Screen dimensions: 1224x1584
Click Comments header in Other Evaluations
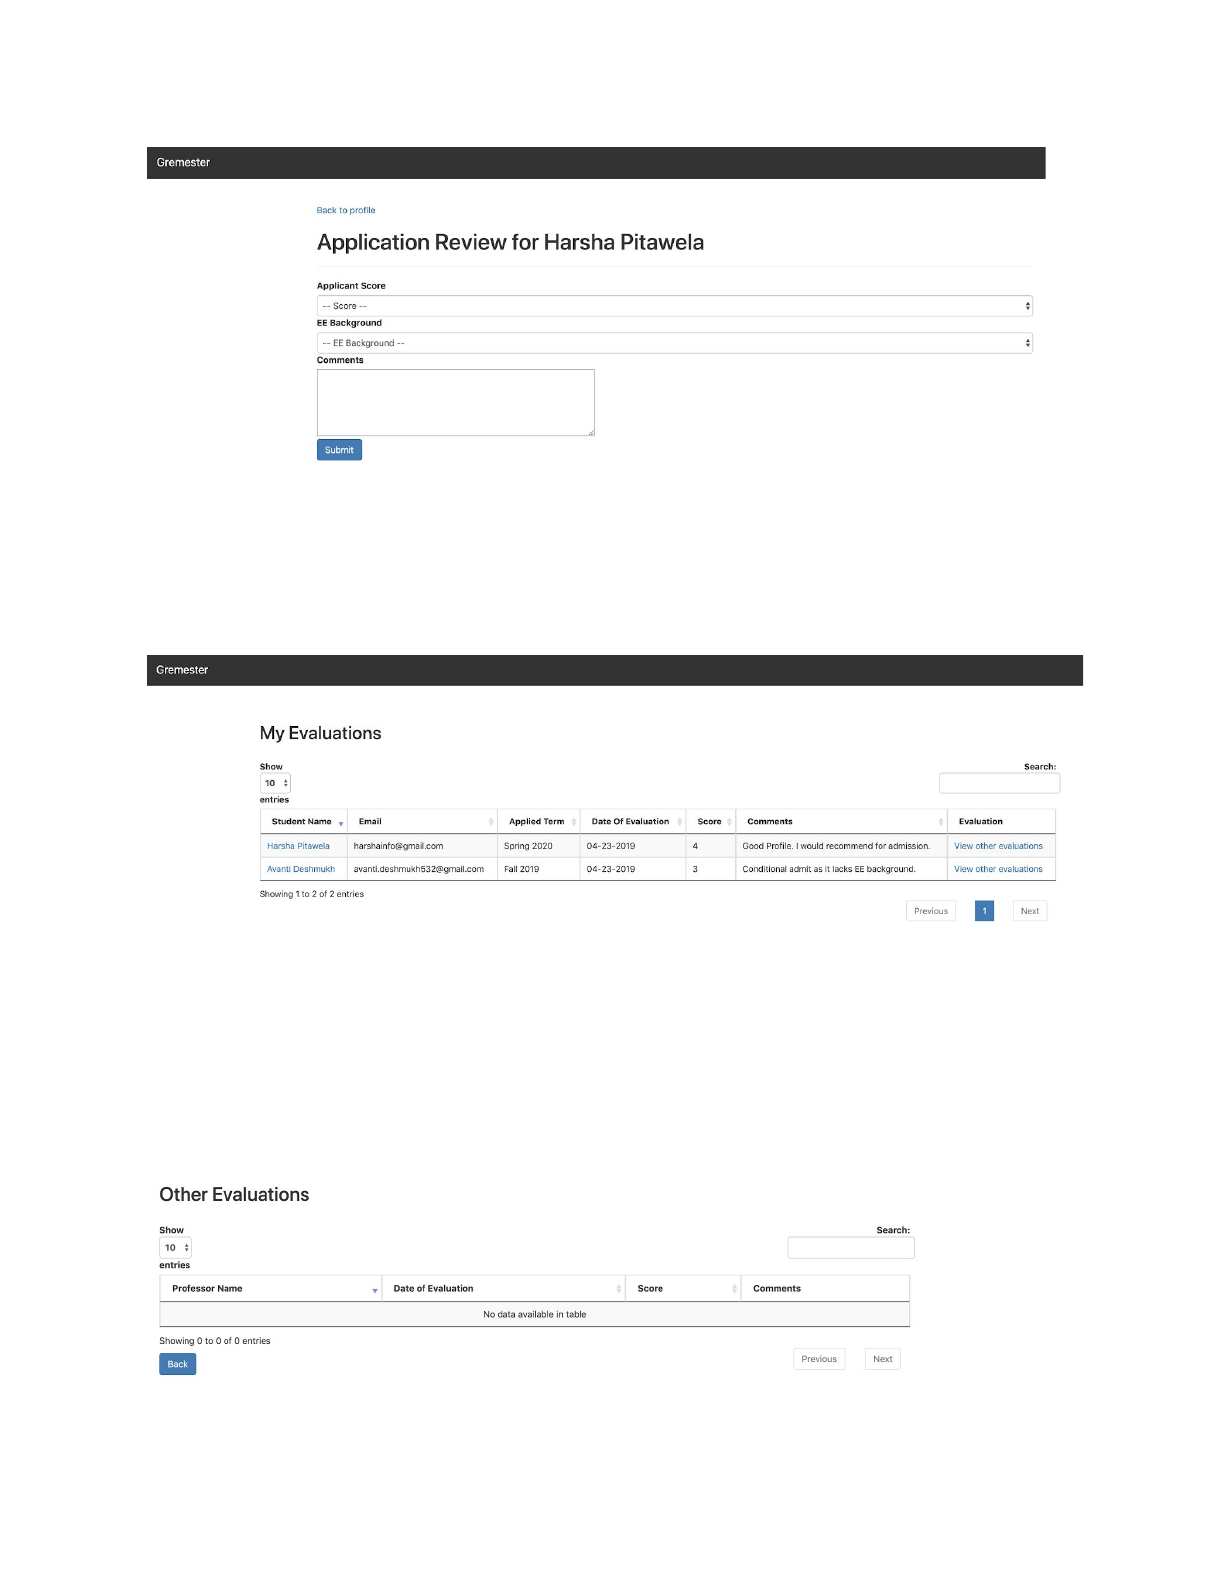825,1289
